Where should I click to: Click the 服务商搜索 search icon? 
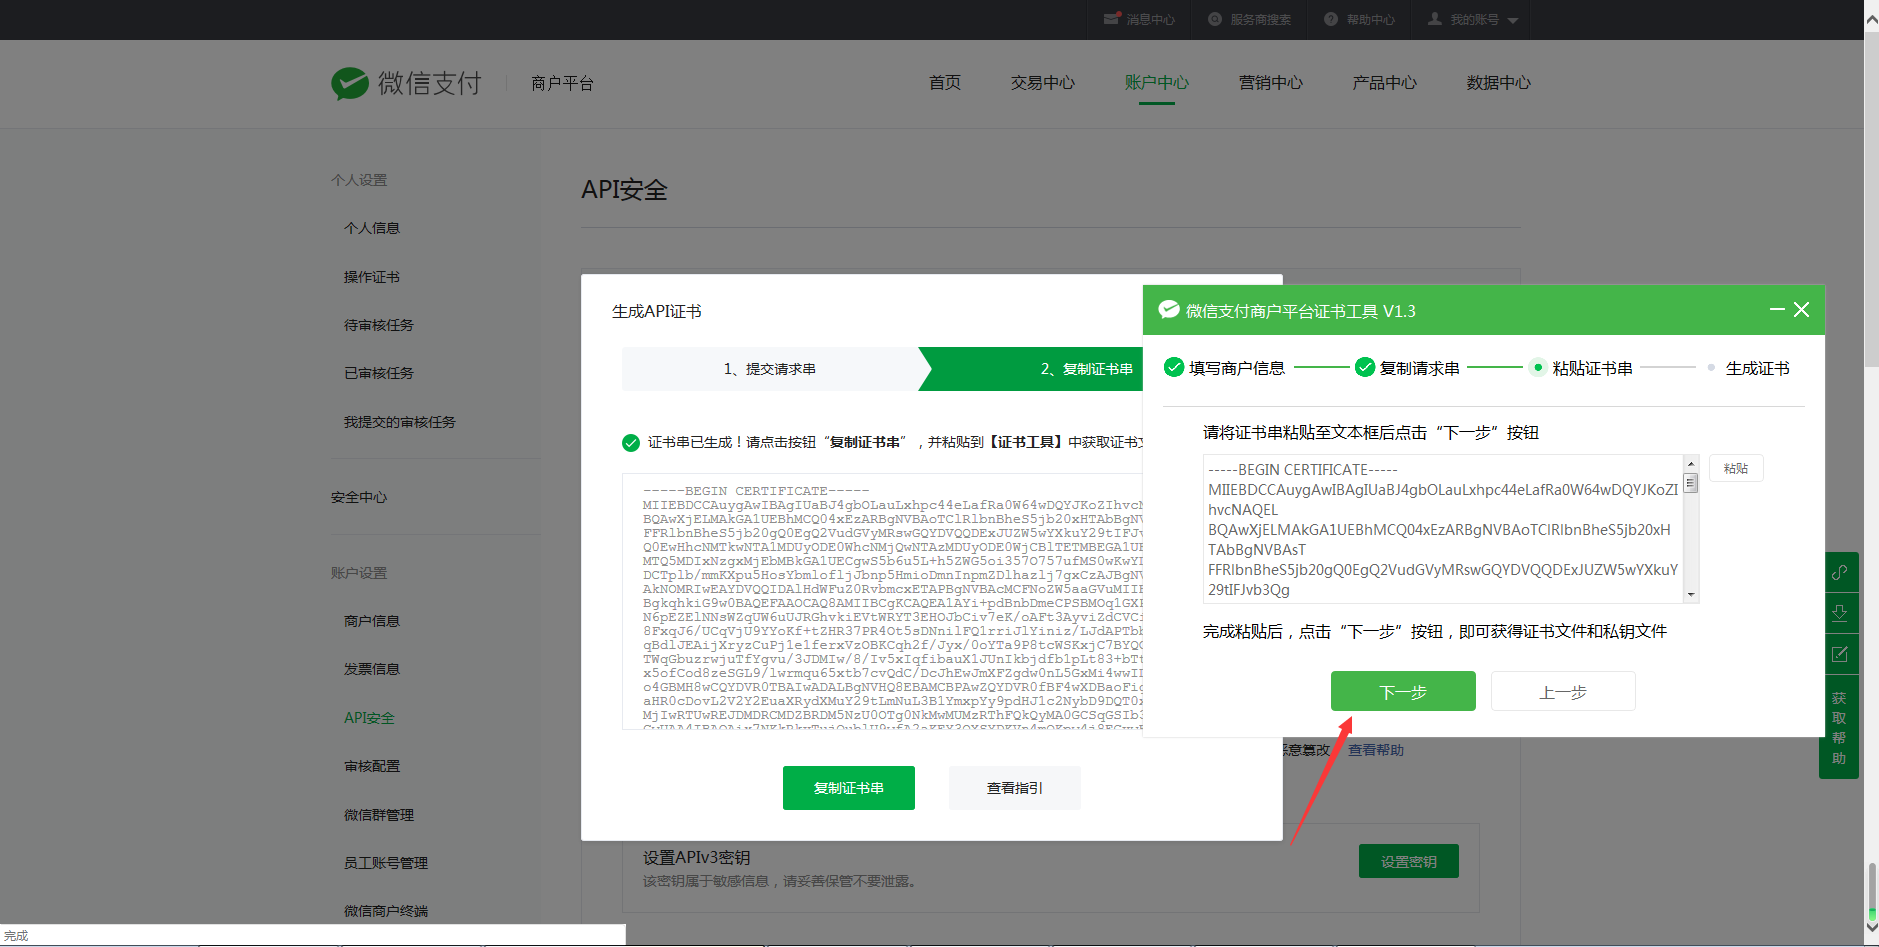(x=1215, y=19)
